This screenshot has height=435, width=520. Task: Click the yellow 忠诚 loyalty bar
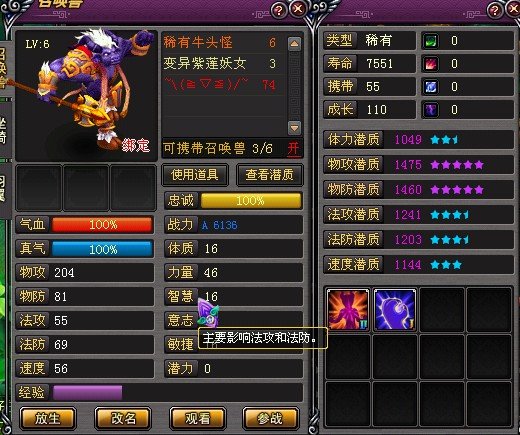tap(251, 201)
